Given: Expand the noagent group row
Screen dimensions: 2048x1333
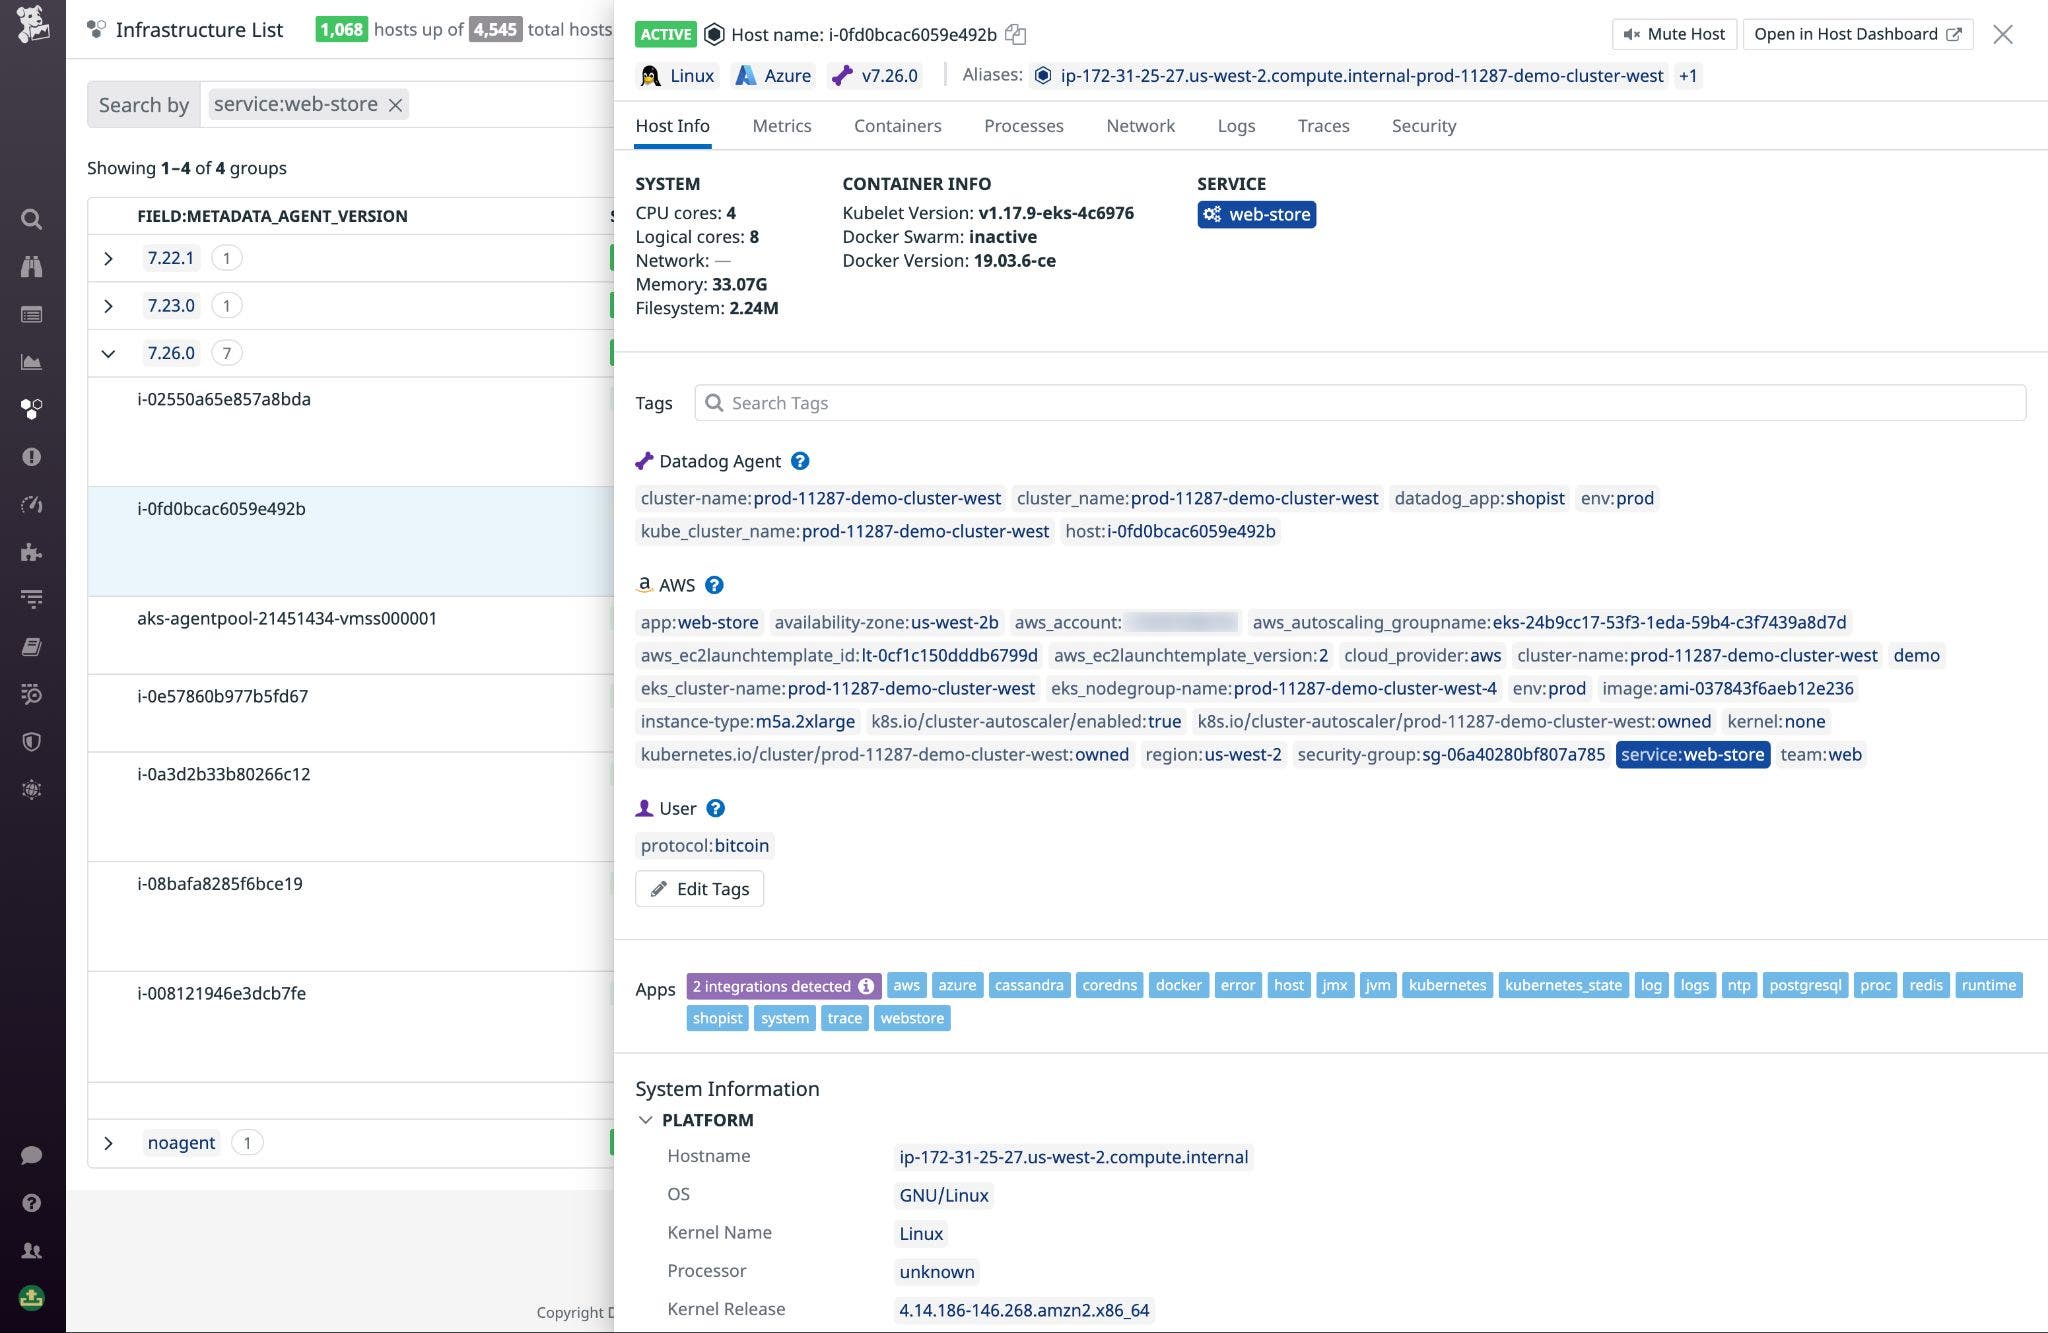Looking at the screenshot, I should tap(109, 1142).
